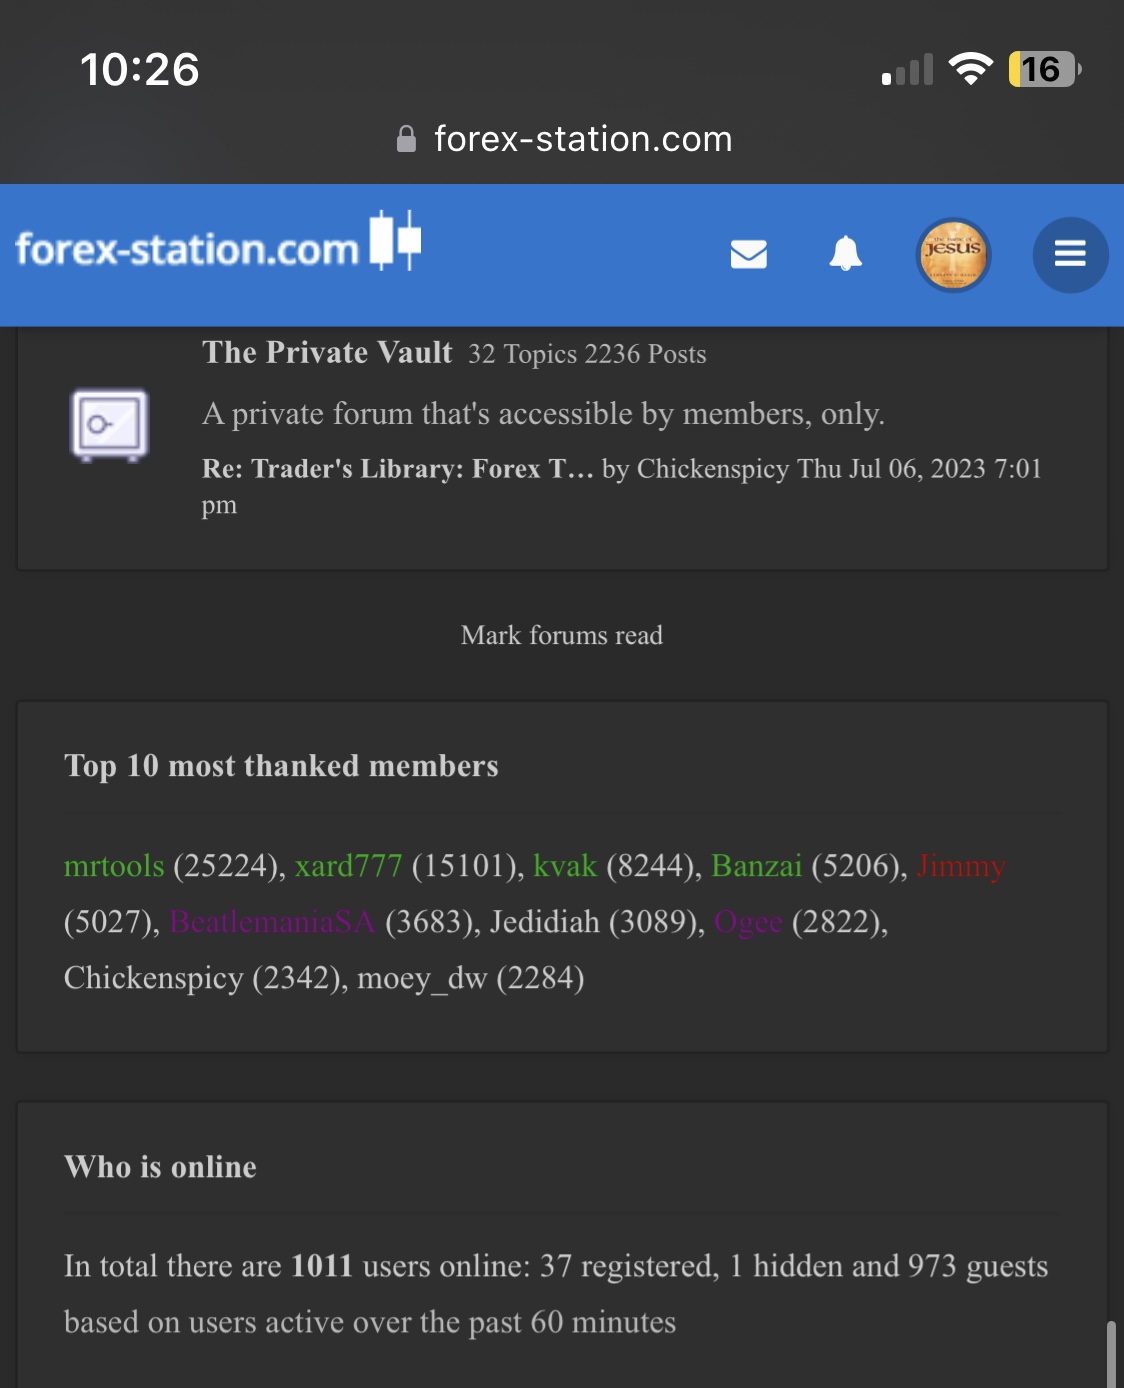
Task: Tap the forex-station.com header logo
Action: pyautogui.click(x=217, y=246)
